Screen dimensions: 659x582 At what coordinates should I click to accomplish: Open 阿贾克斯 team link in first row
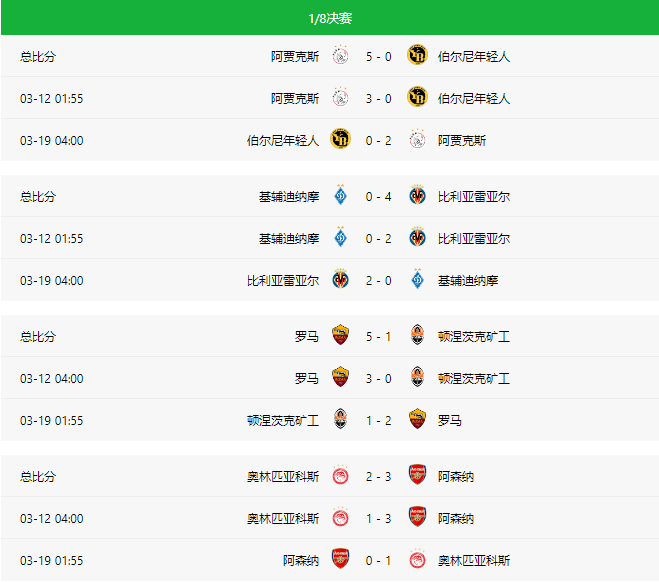[295, 56]
